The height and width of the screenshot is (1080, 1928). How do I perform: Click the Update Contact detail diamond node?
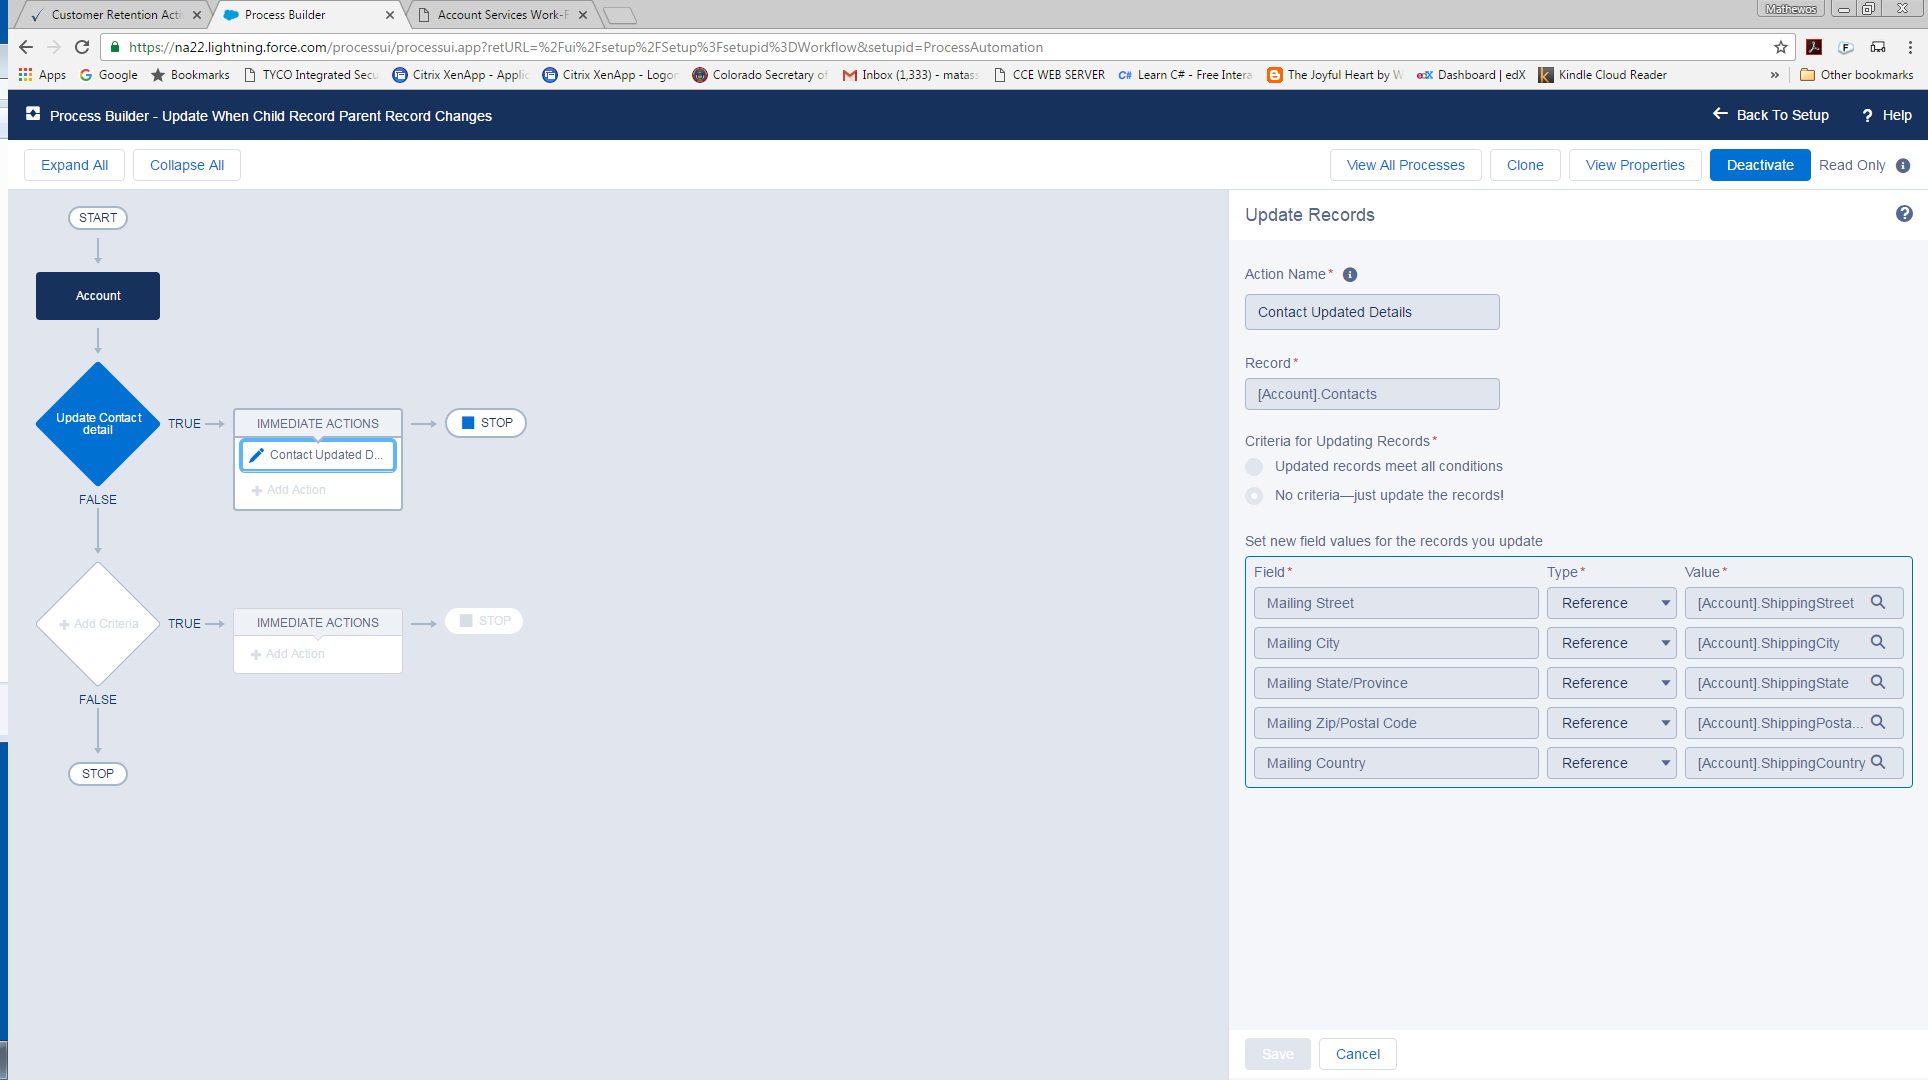pos(98,424)
